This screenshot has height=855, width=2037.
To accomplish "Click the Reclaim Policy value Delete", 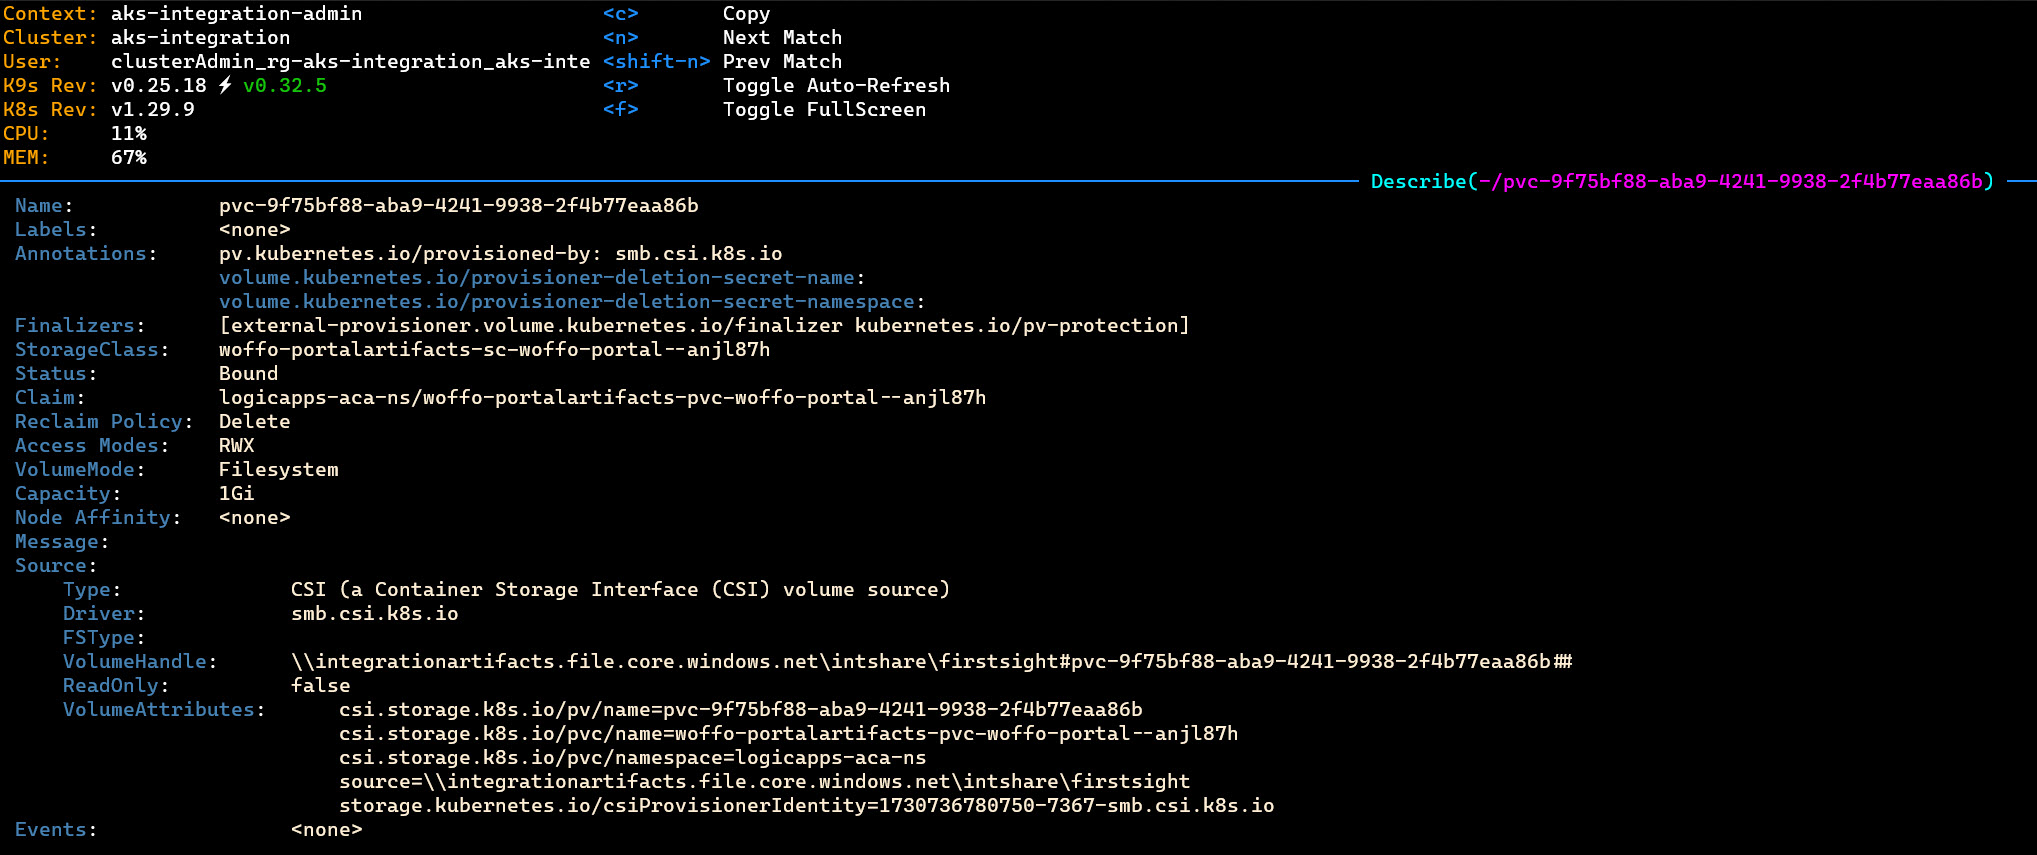I will pyautogui.click(x=254, y=422).
